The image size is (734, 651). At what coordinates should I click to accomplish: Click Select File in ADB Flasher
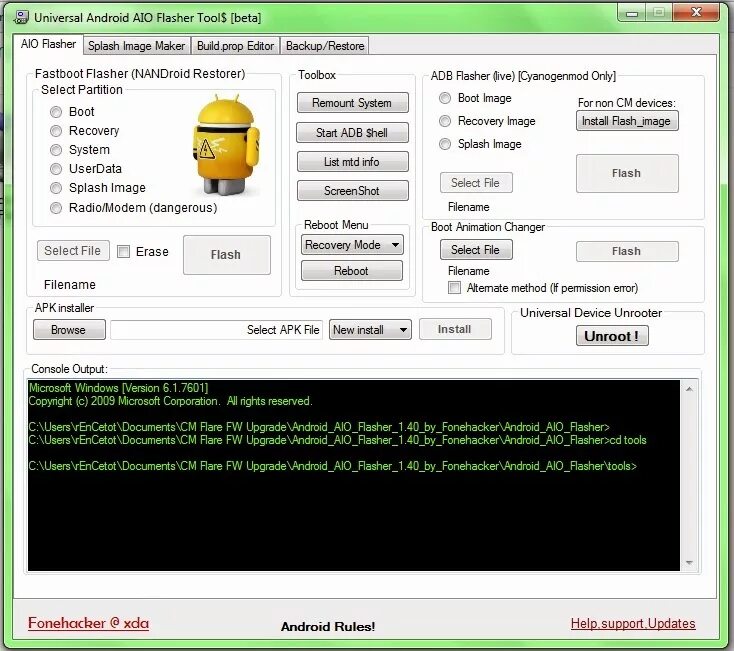pyautogui.click(x=476, y=183)
